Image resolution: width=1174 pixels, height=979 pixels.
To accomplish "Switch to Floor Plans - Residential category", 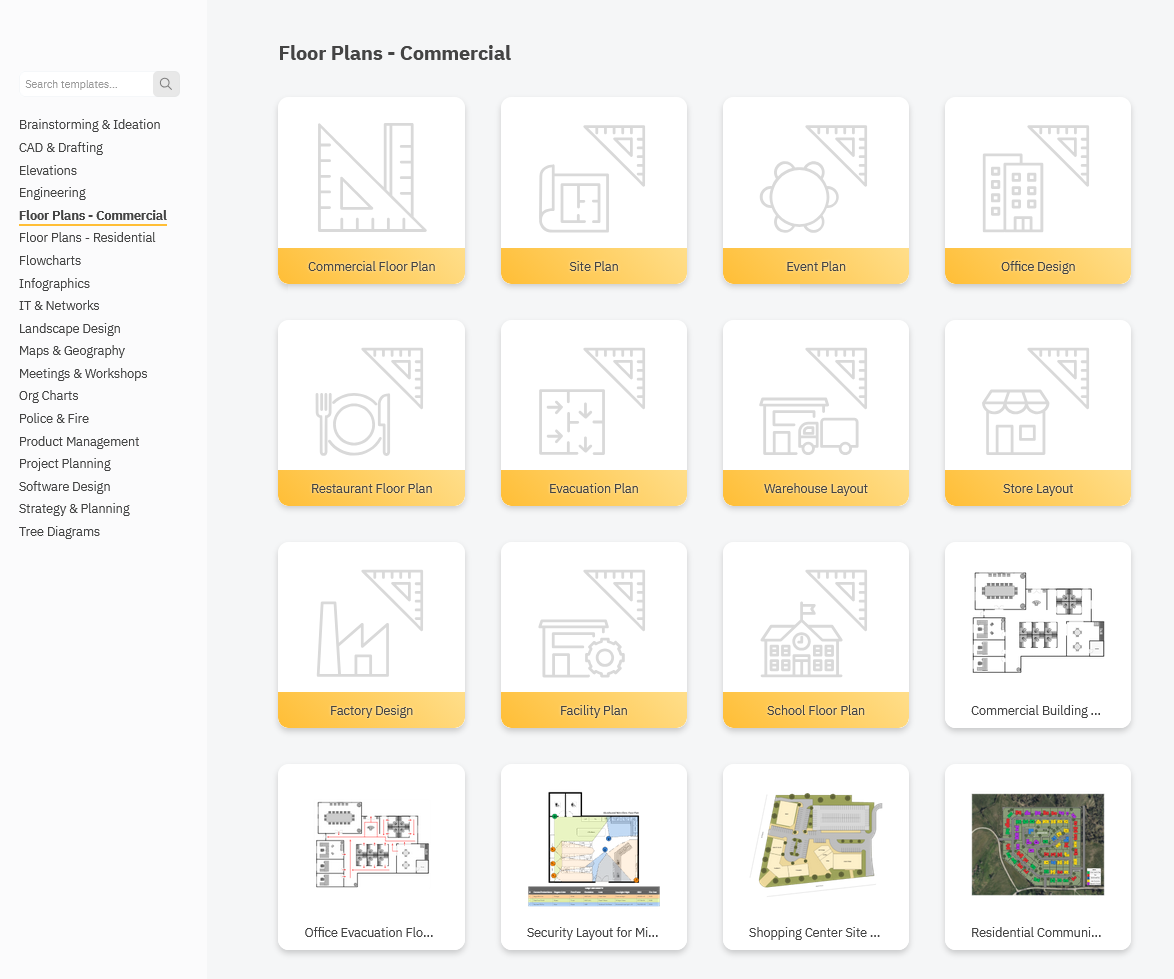I will pos(87,238).
